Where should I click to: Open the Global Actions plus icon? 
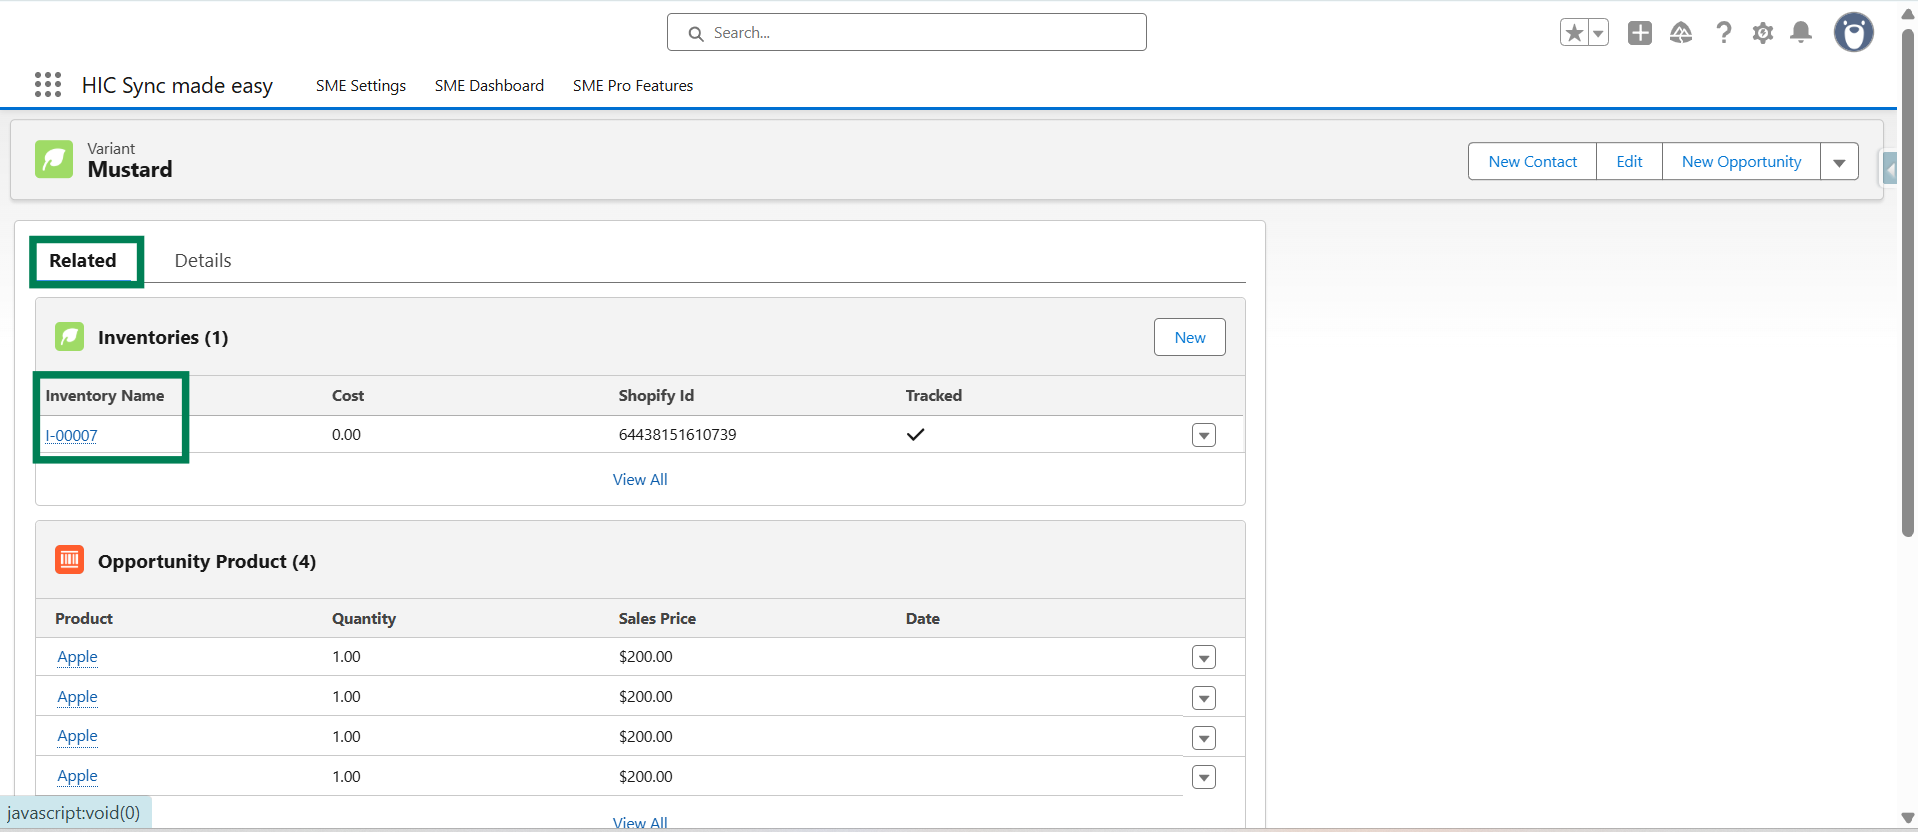tap(1639, 33)
